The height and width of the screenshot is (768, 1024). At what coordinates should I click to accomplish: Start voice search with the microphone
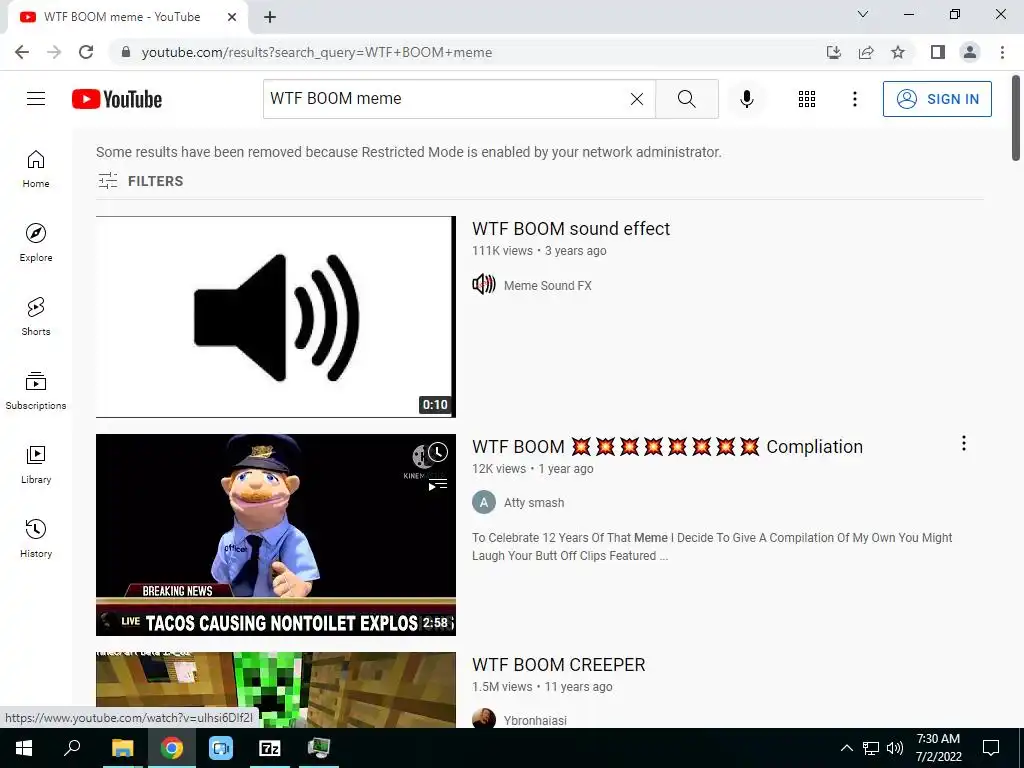746,99
